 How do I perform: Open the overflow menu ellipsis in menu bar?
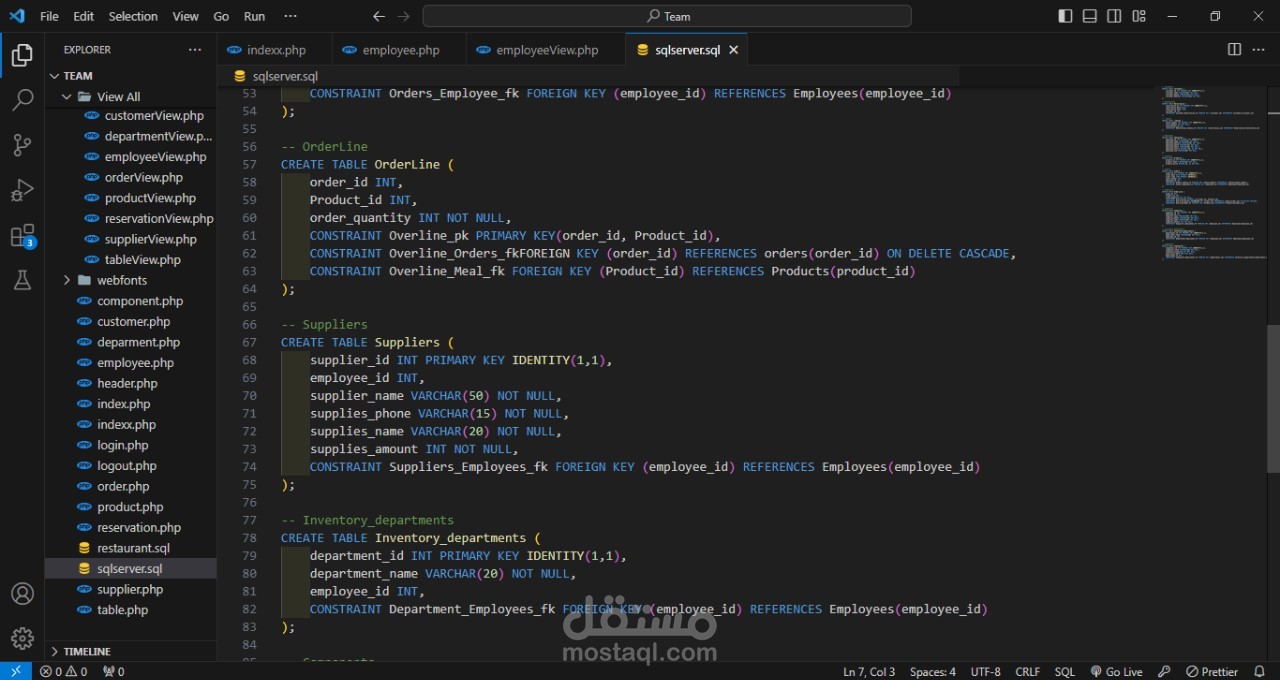290,16
